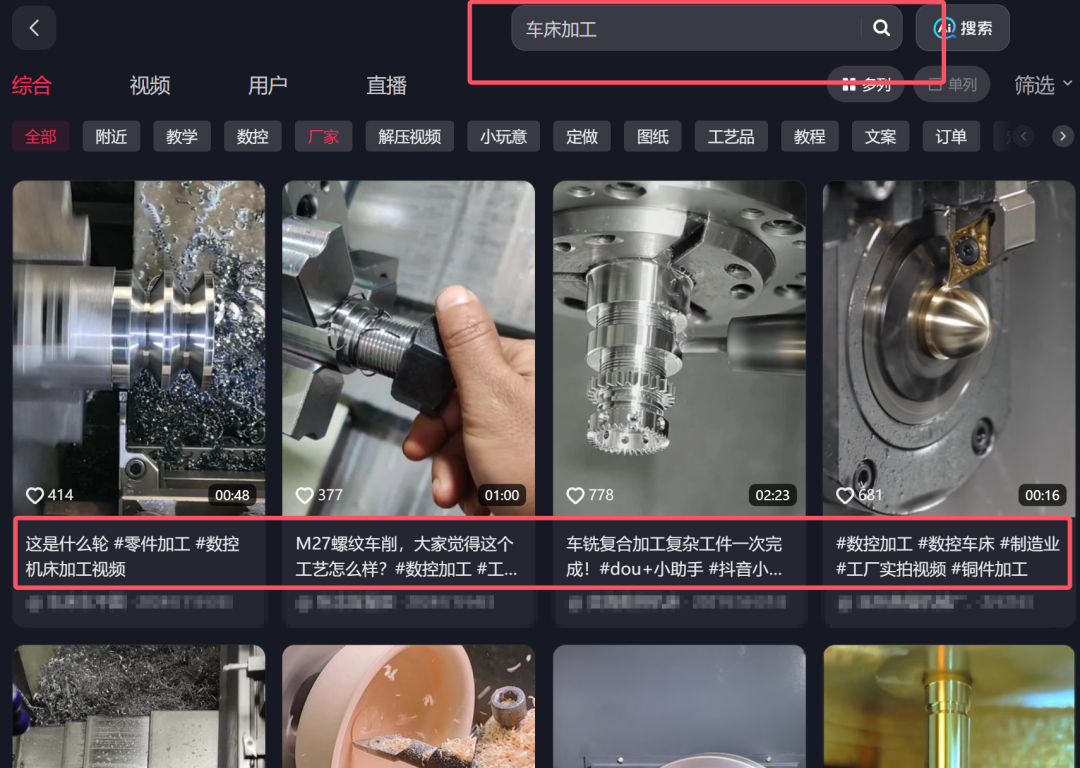Open AI 搜索 button
The height and width of the screenshot is (768, 1080).
(x=962, y=28)
